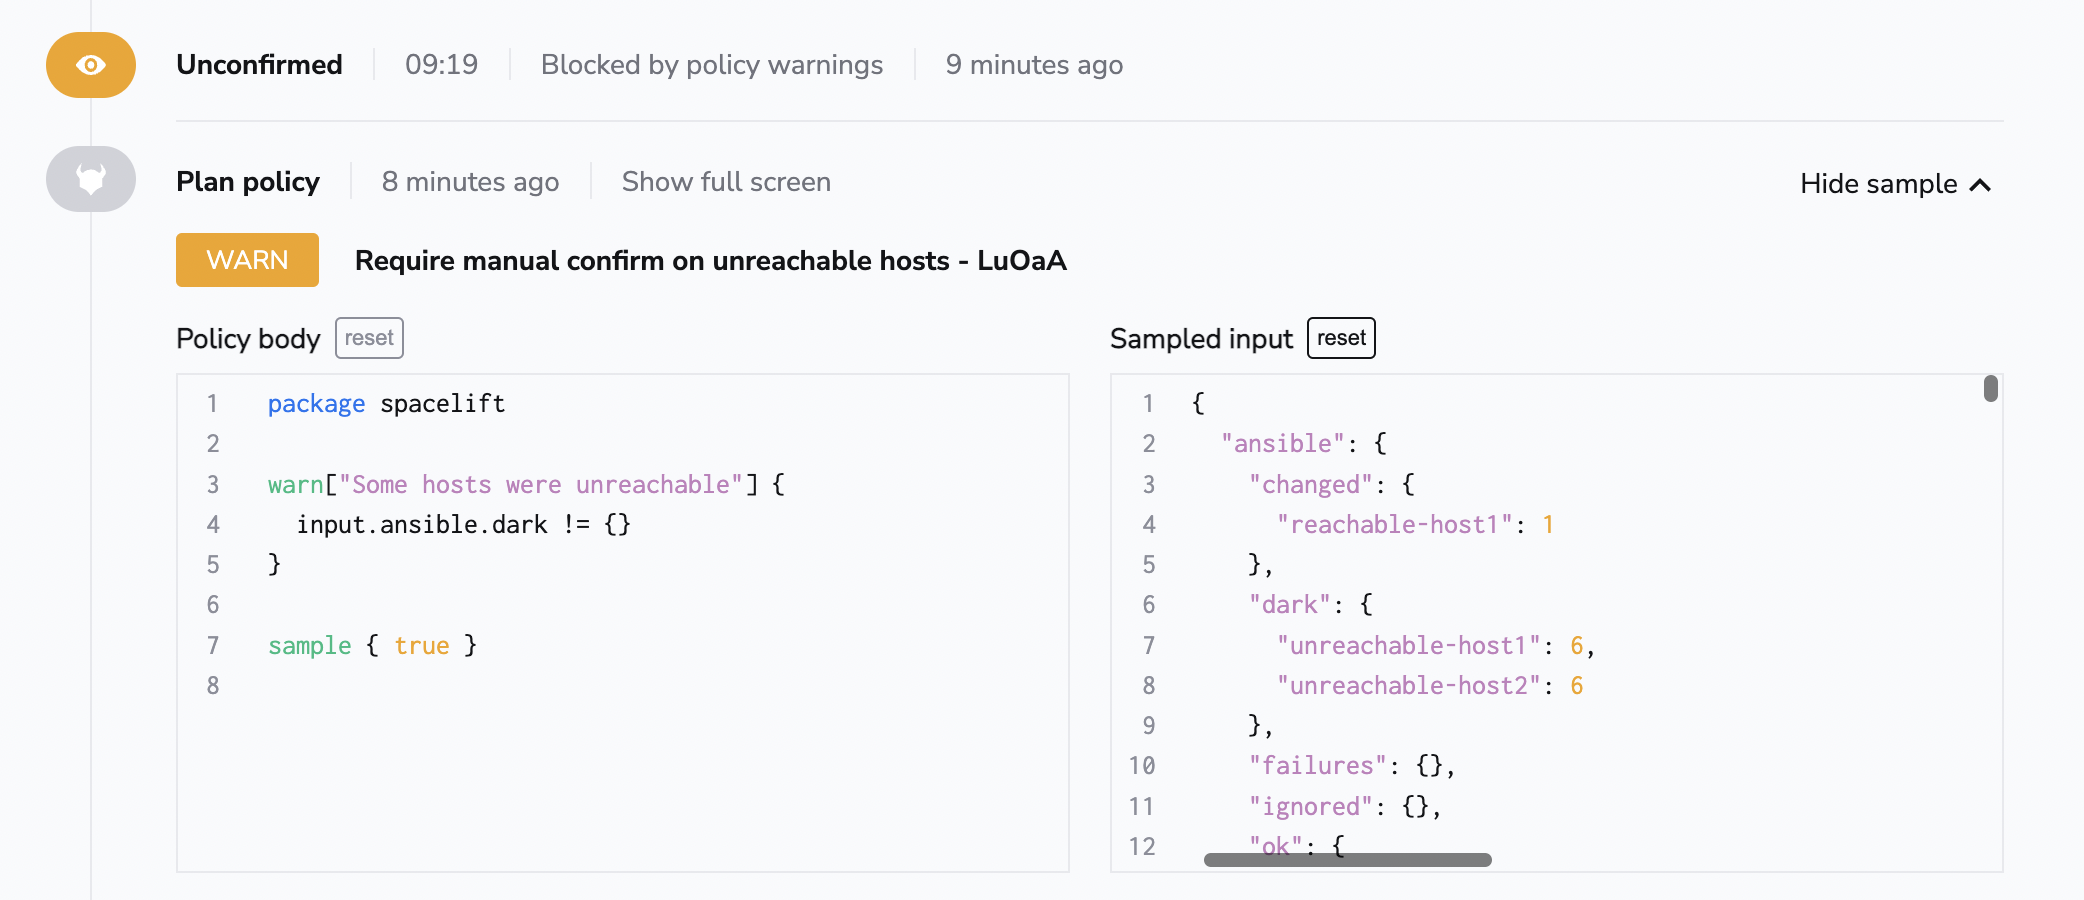The height and width of the screenshot is (900, 2084).
Task: Reset the Sampled input contents
Action: click(x=1340, y=338)
